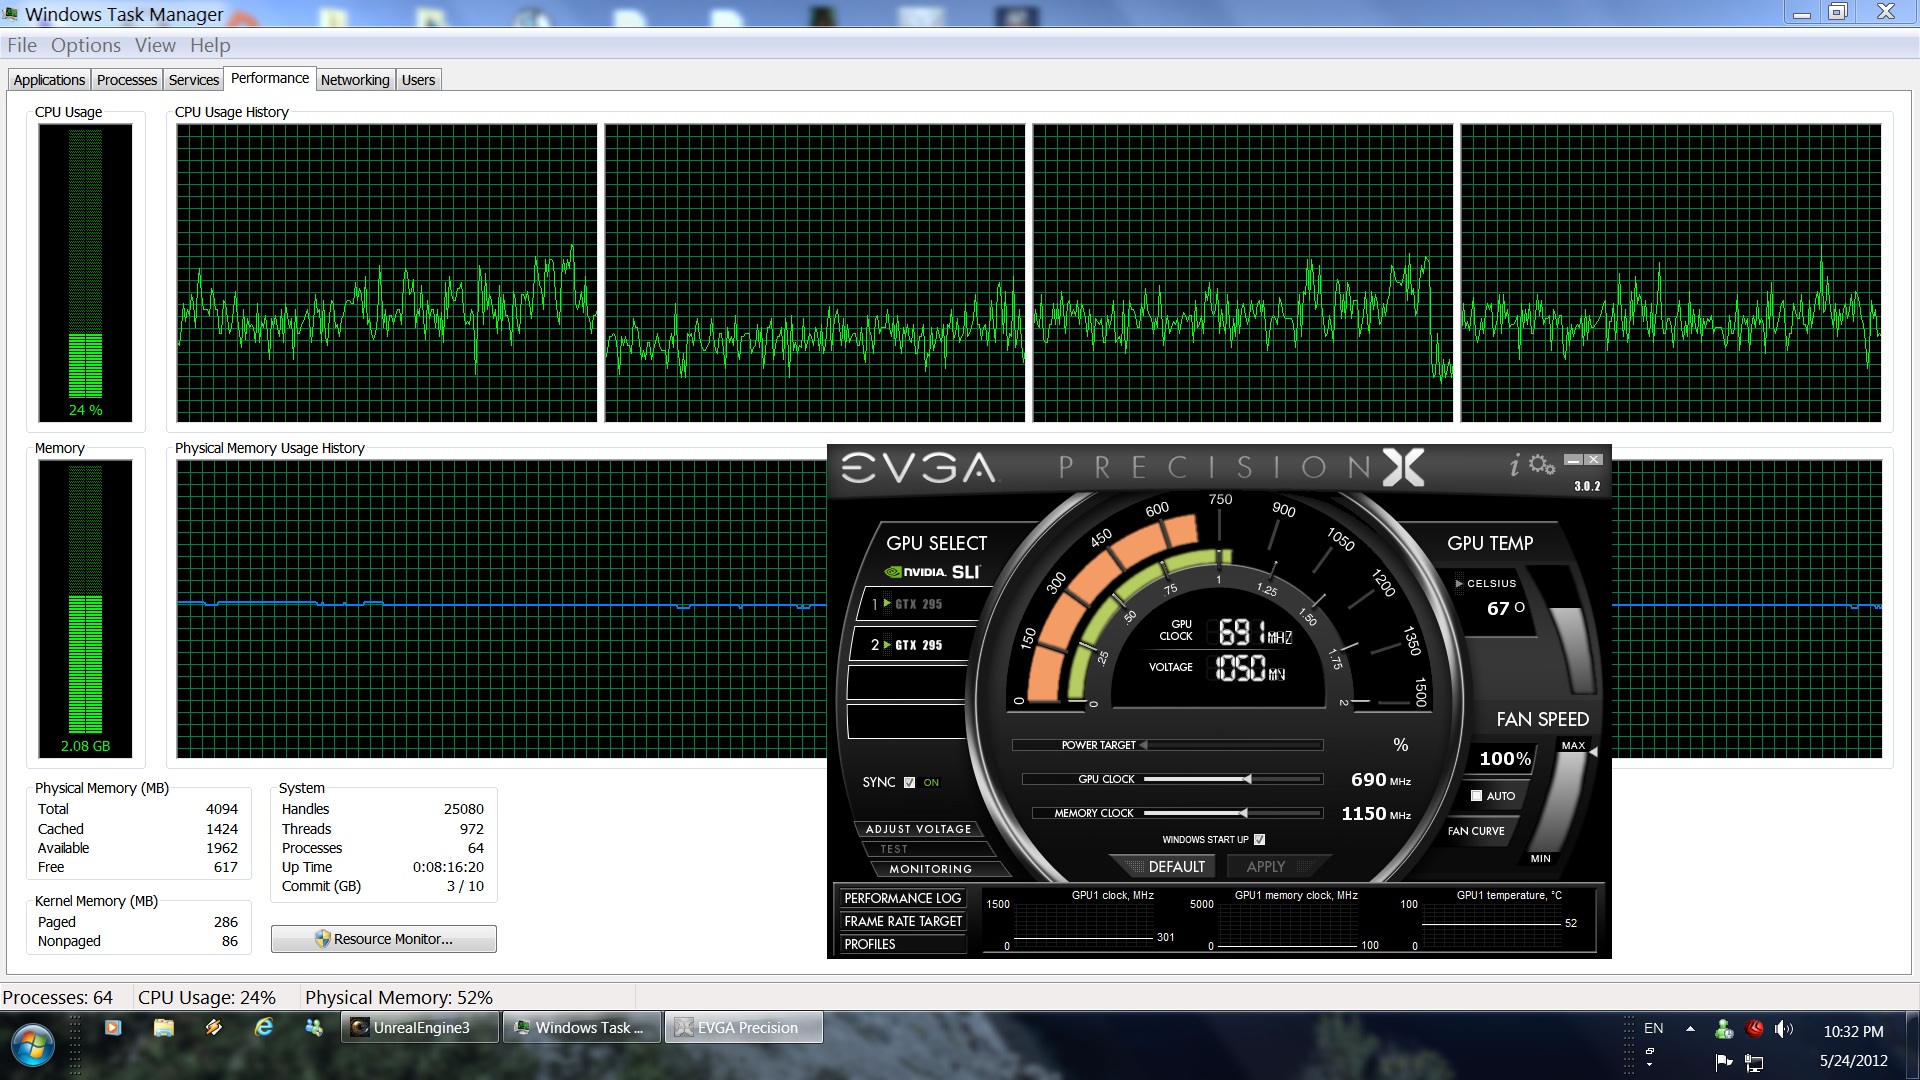This screenshot has width=1920, height=1080.
Task: Click the Celsius unit switch arrow
Action: 1459,583
